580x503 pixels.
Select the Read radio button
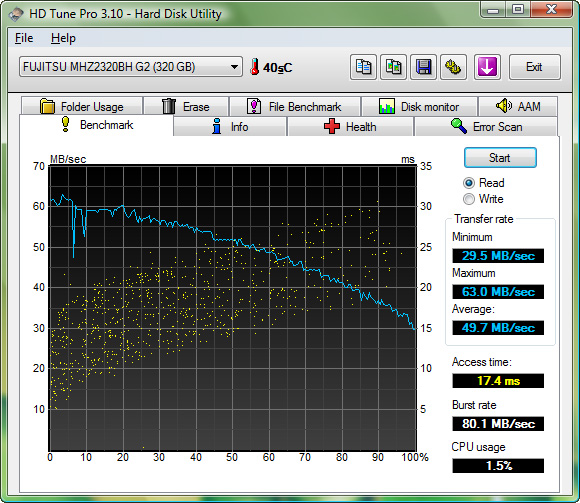[x=468, y=183]
